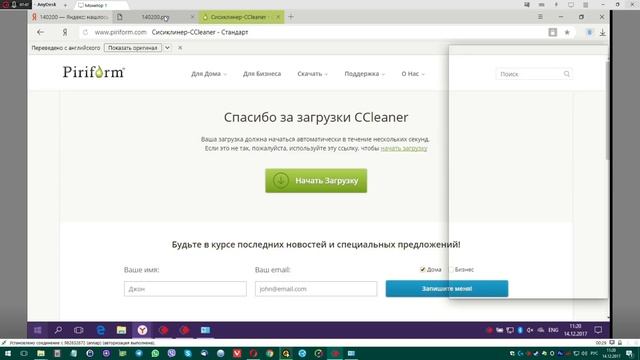Image resolution: width=640 pixels, height=360 pixels.
Task: Open Chrome on local taskbar
Action: pos(269,353)
